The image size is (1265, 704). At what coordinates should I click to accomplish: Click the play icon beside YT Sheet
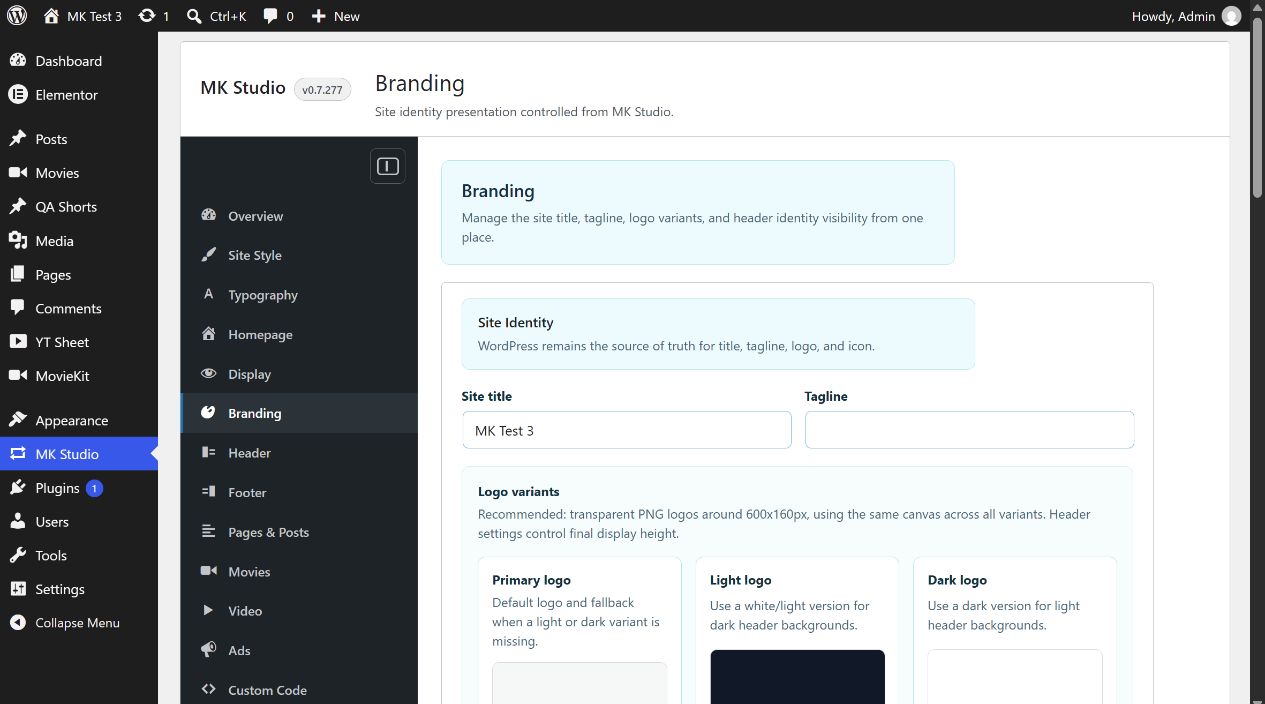click(x=17, y=342)
